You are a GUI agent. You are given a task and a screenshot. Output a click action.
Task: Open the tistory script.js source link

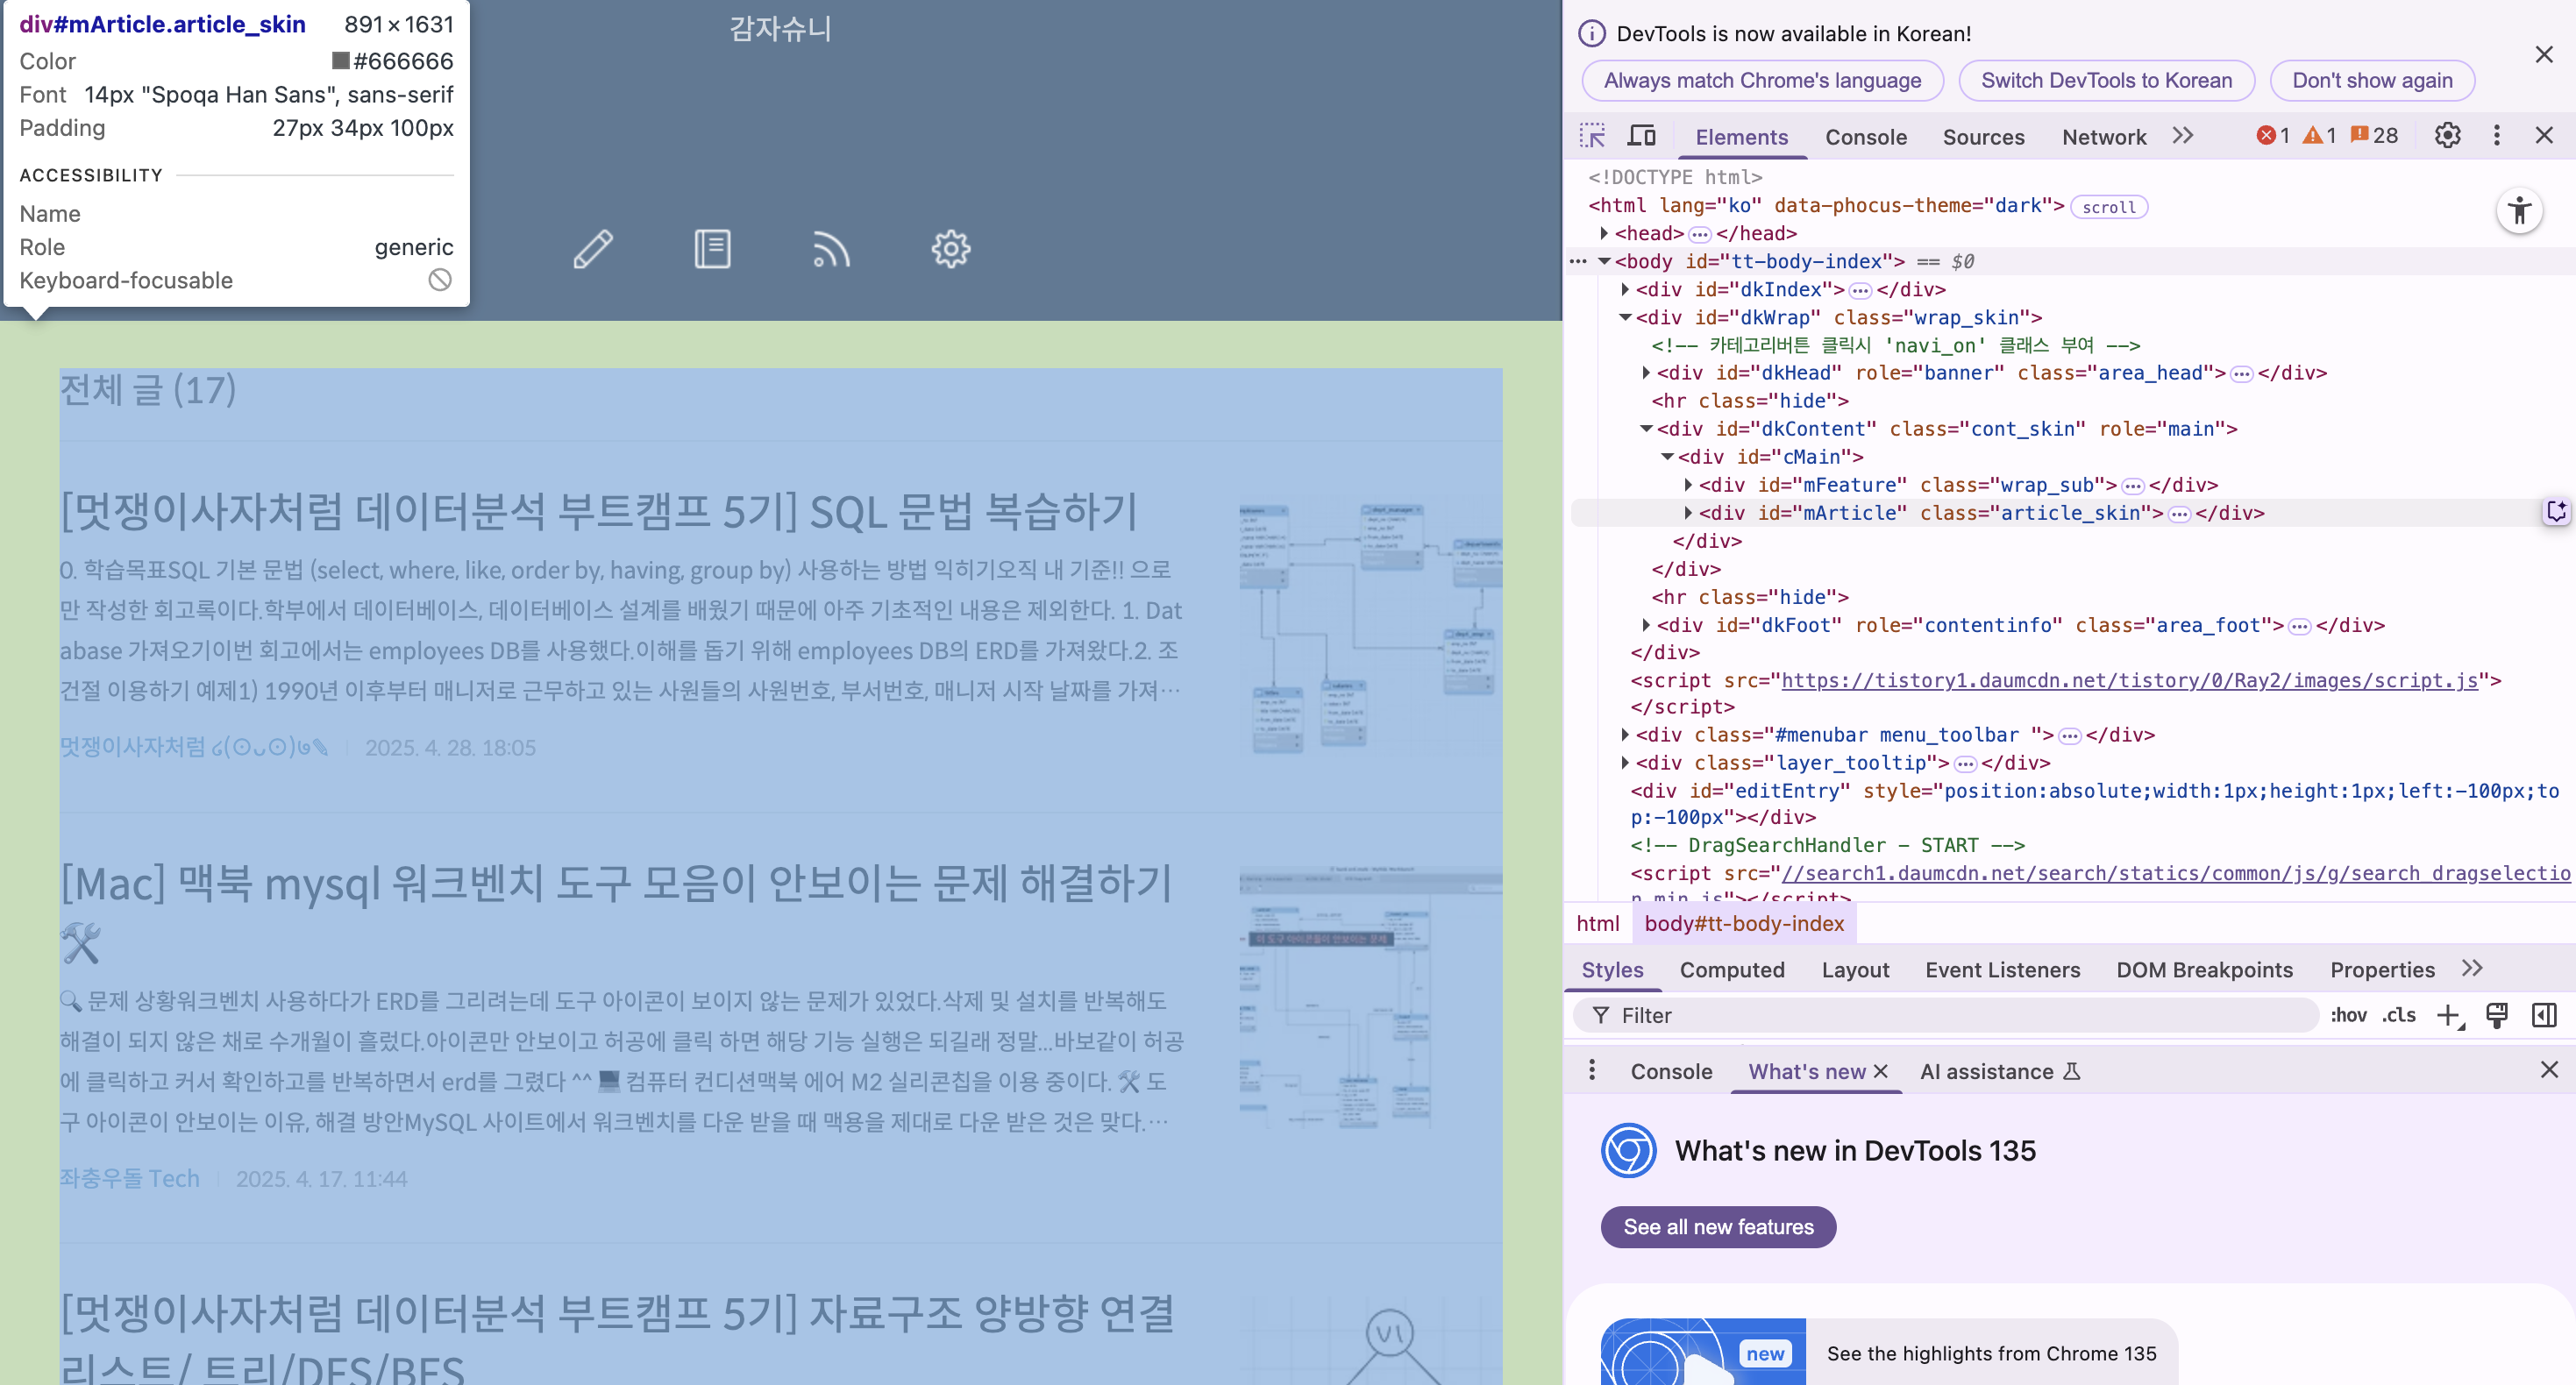tap(2129, 681)
